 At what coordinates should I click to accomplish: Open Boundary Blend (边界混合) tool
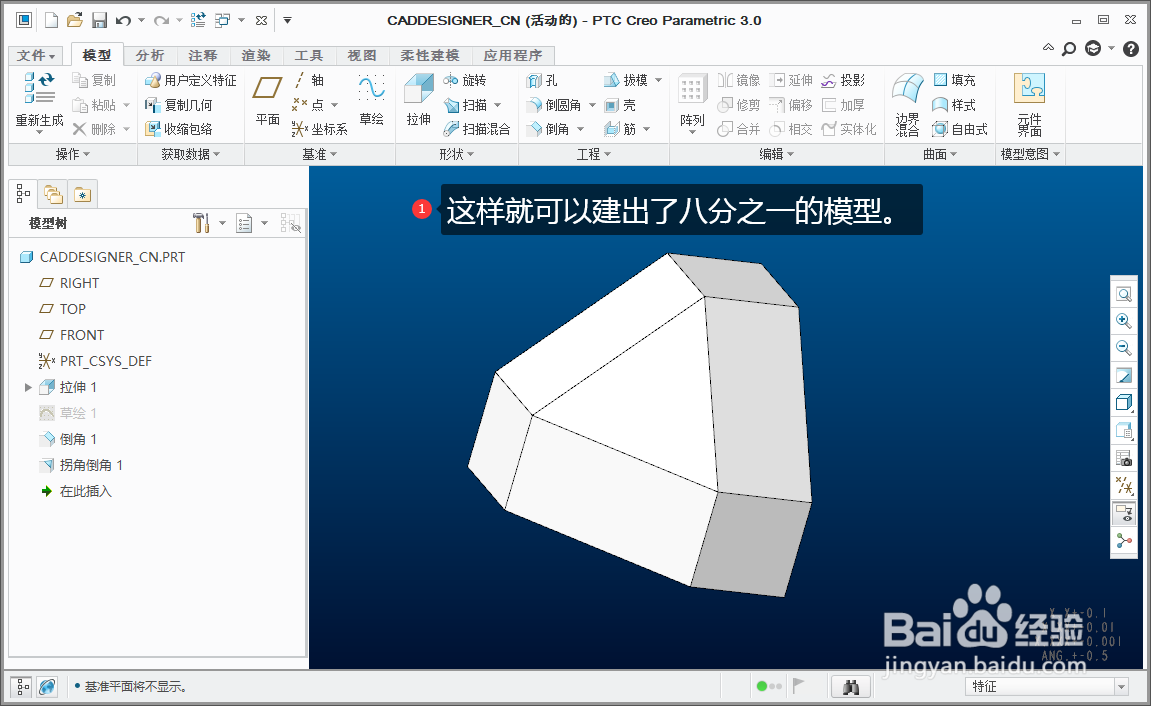[x=907, y=105]
